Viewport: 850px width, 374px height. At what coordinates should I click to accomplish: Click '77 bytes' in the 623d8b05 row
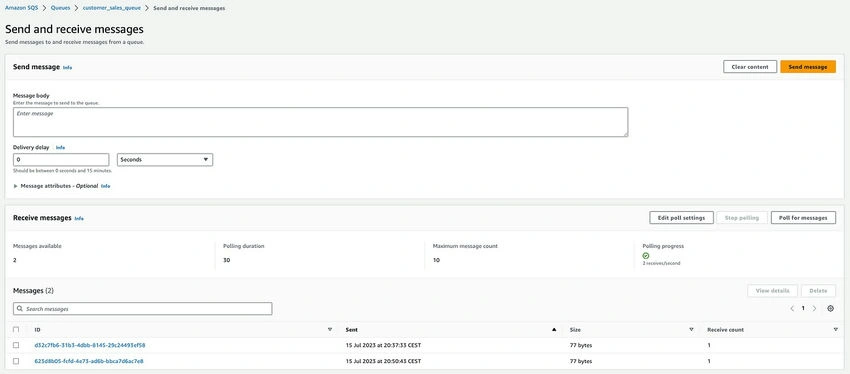581,361
